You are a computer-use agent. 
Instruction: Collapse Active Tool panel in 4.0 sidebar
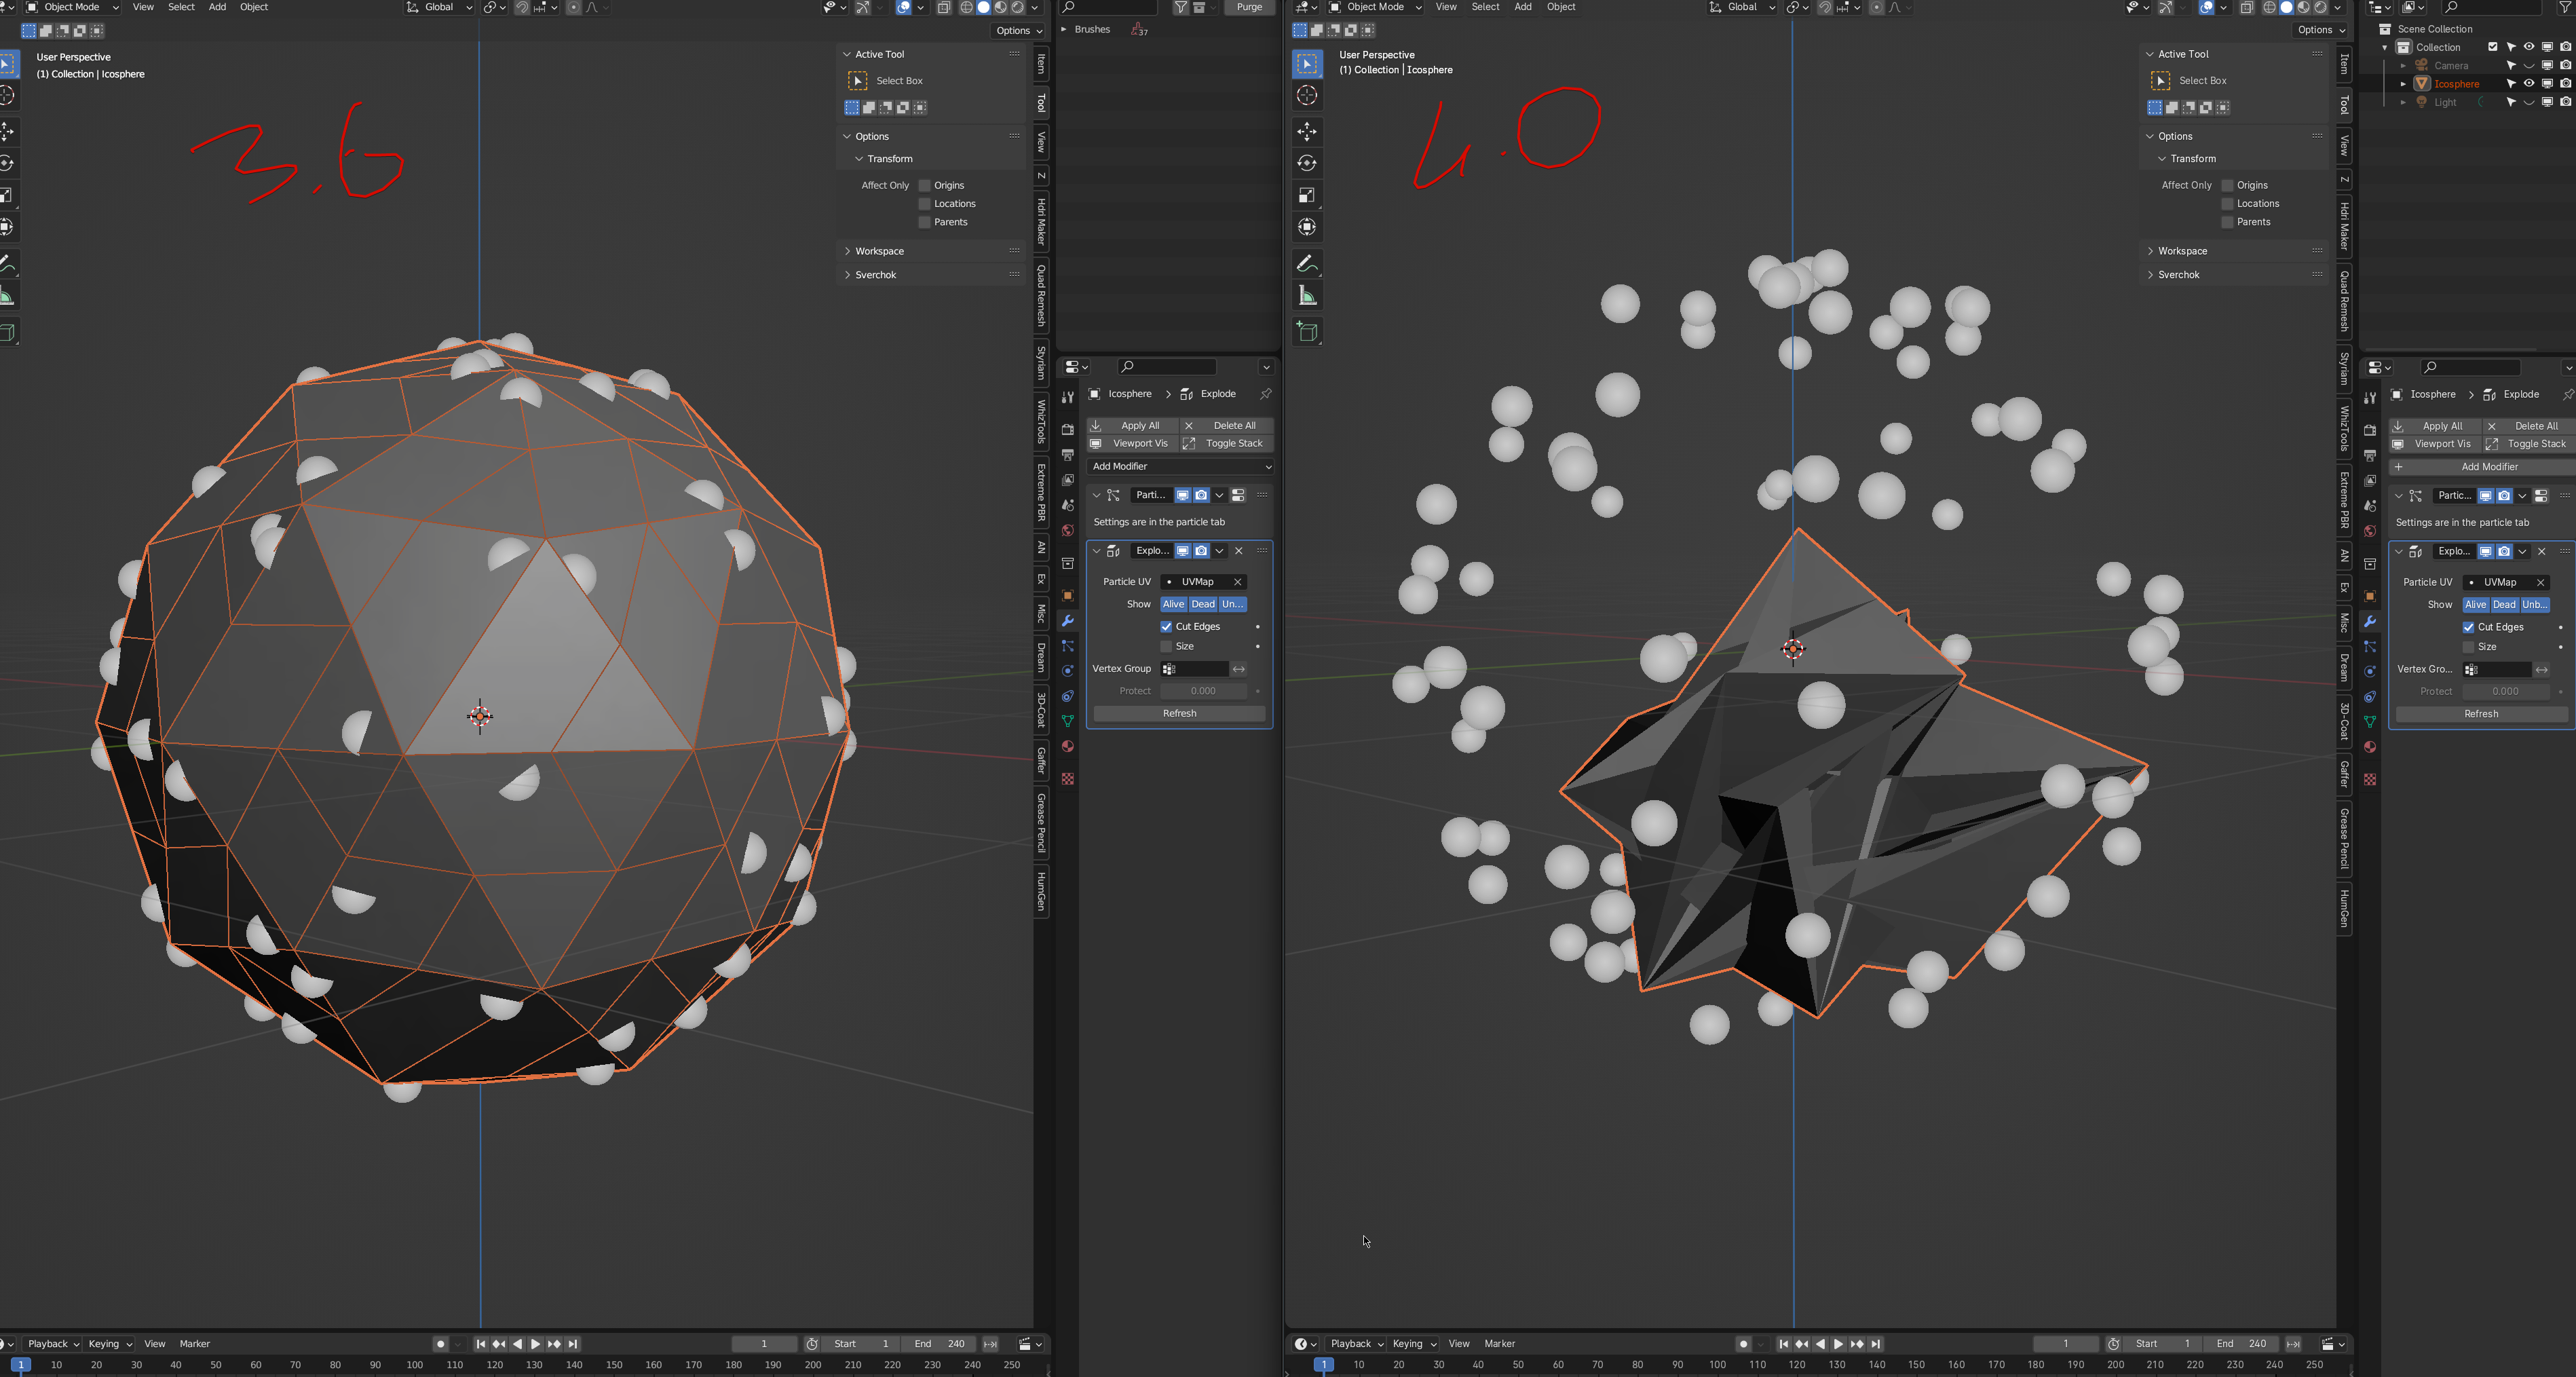(x=2150, y=54)
